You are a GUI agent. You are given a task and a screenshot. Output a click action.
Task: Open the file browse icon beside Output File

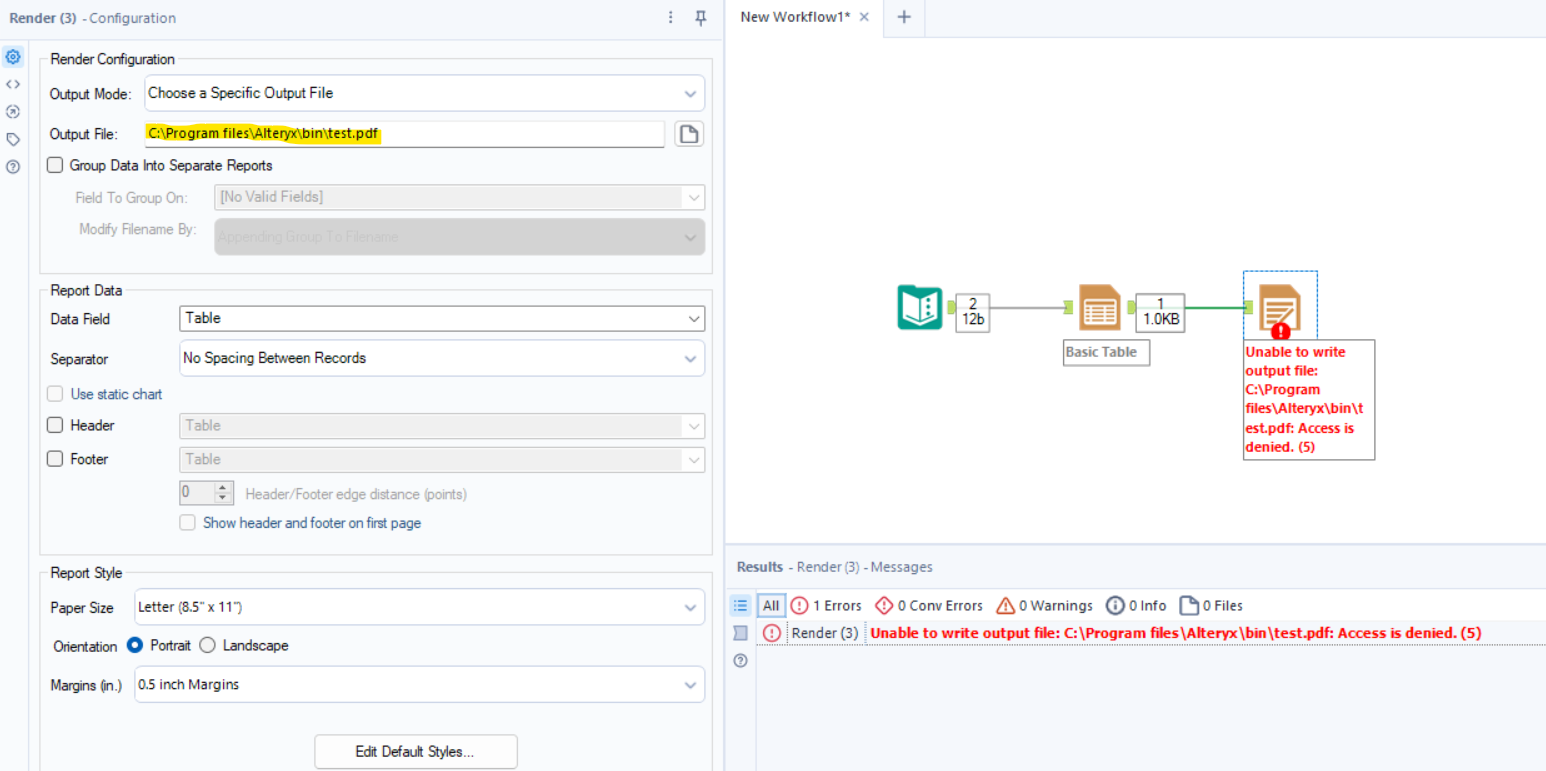(689, 133)
